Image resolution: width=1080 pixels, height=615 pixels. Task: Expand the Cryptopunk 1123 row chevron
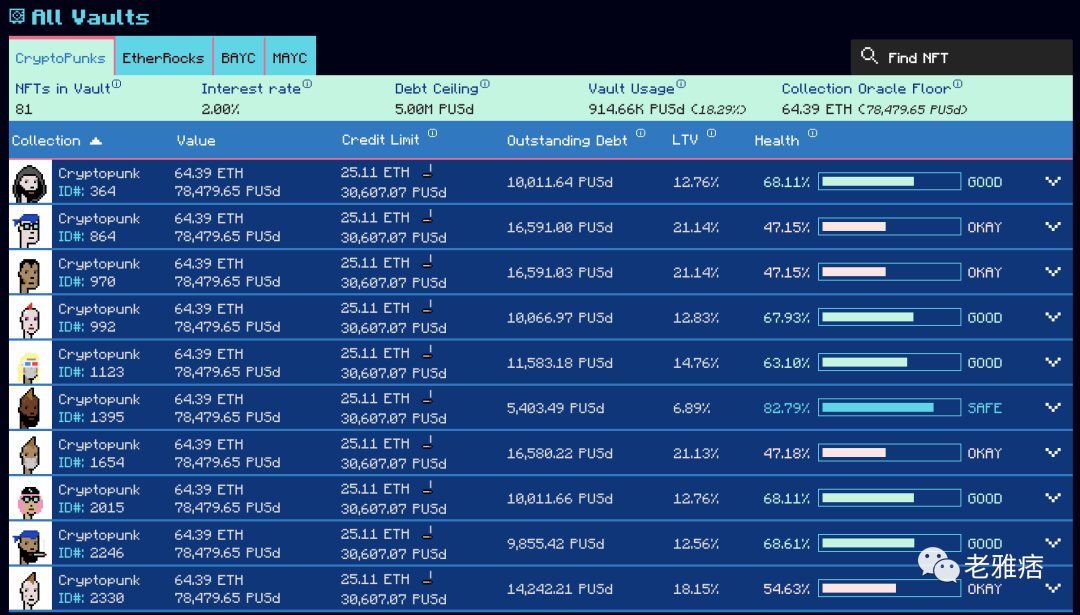pos(1052,362)
